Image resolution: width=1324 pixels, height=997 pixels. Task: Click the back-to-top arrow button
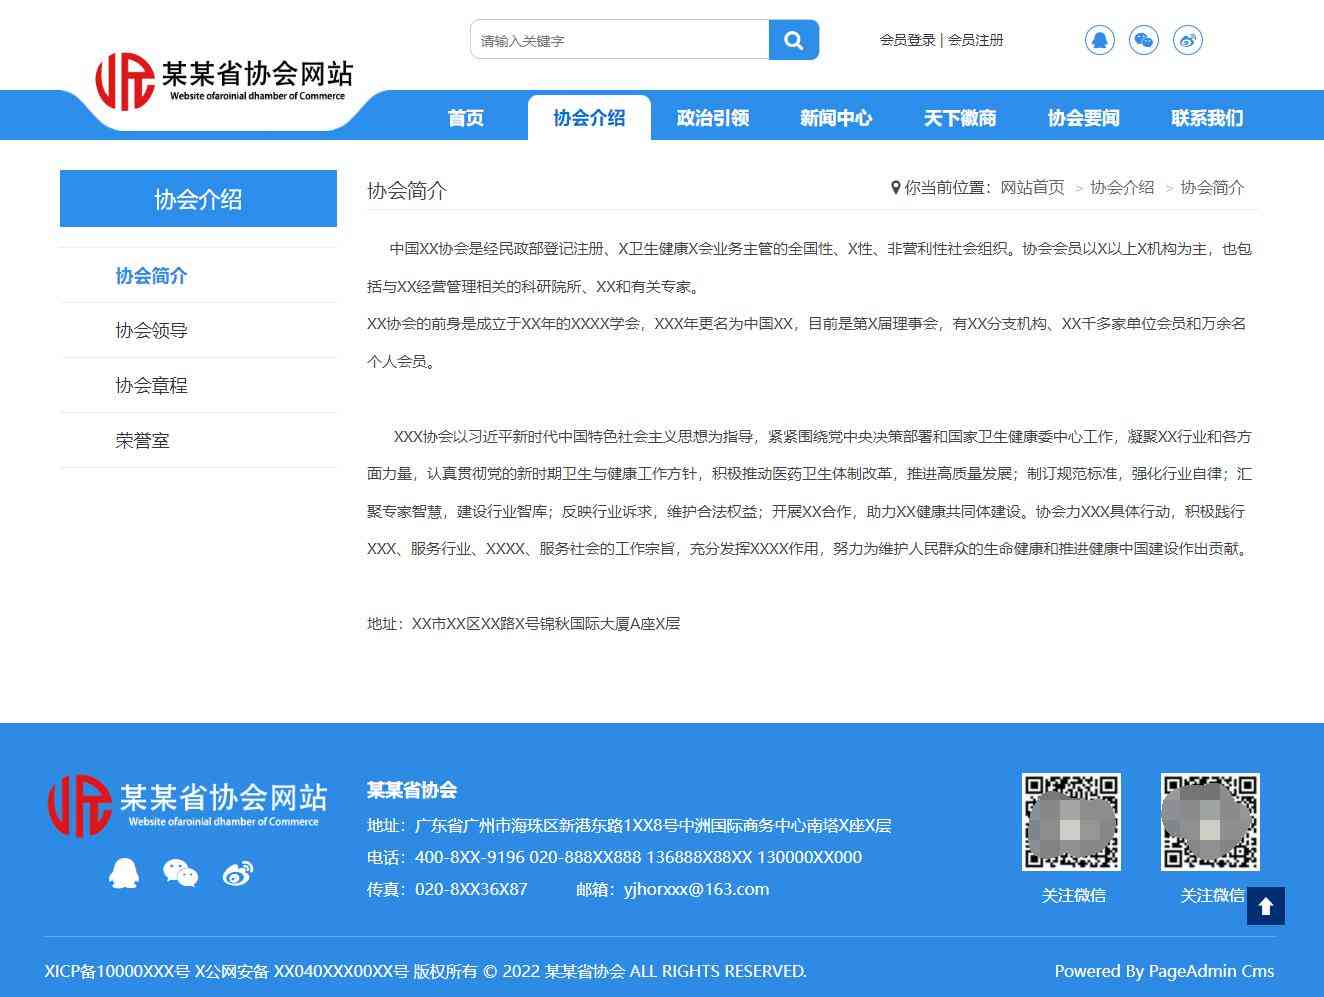click(1265, 906)
